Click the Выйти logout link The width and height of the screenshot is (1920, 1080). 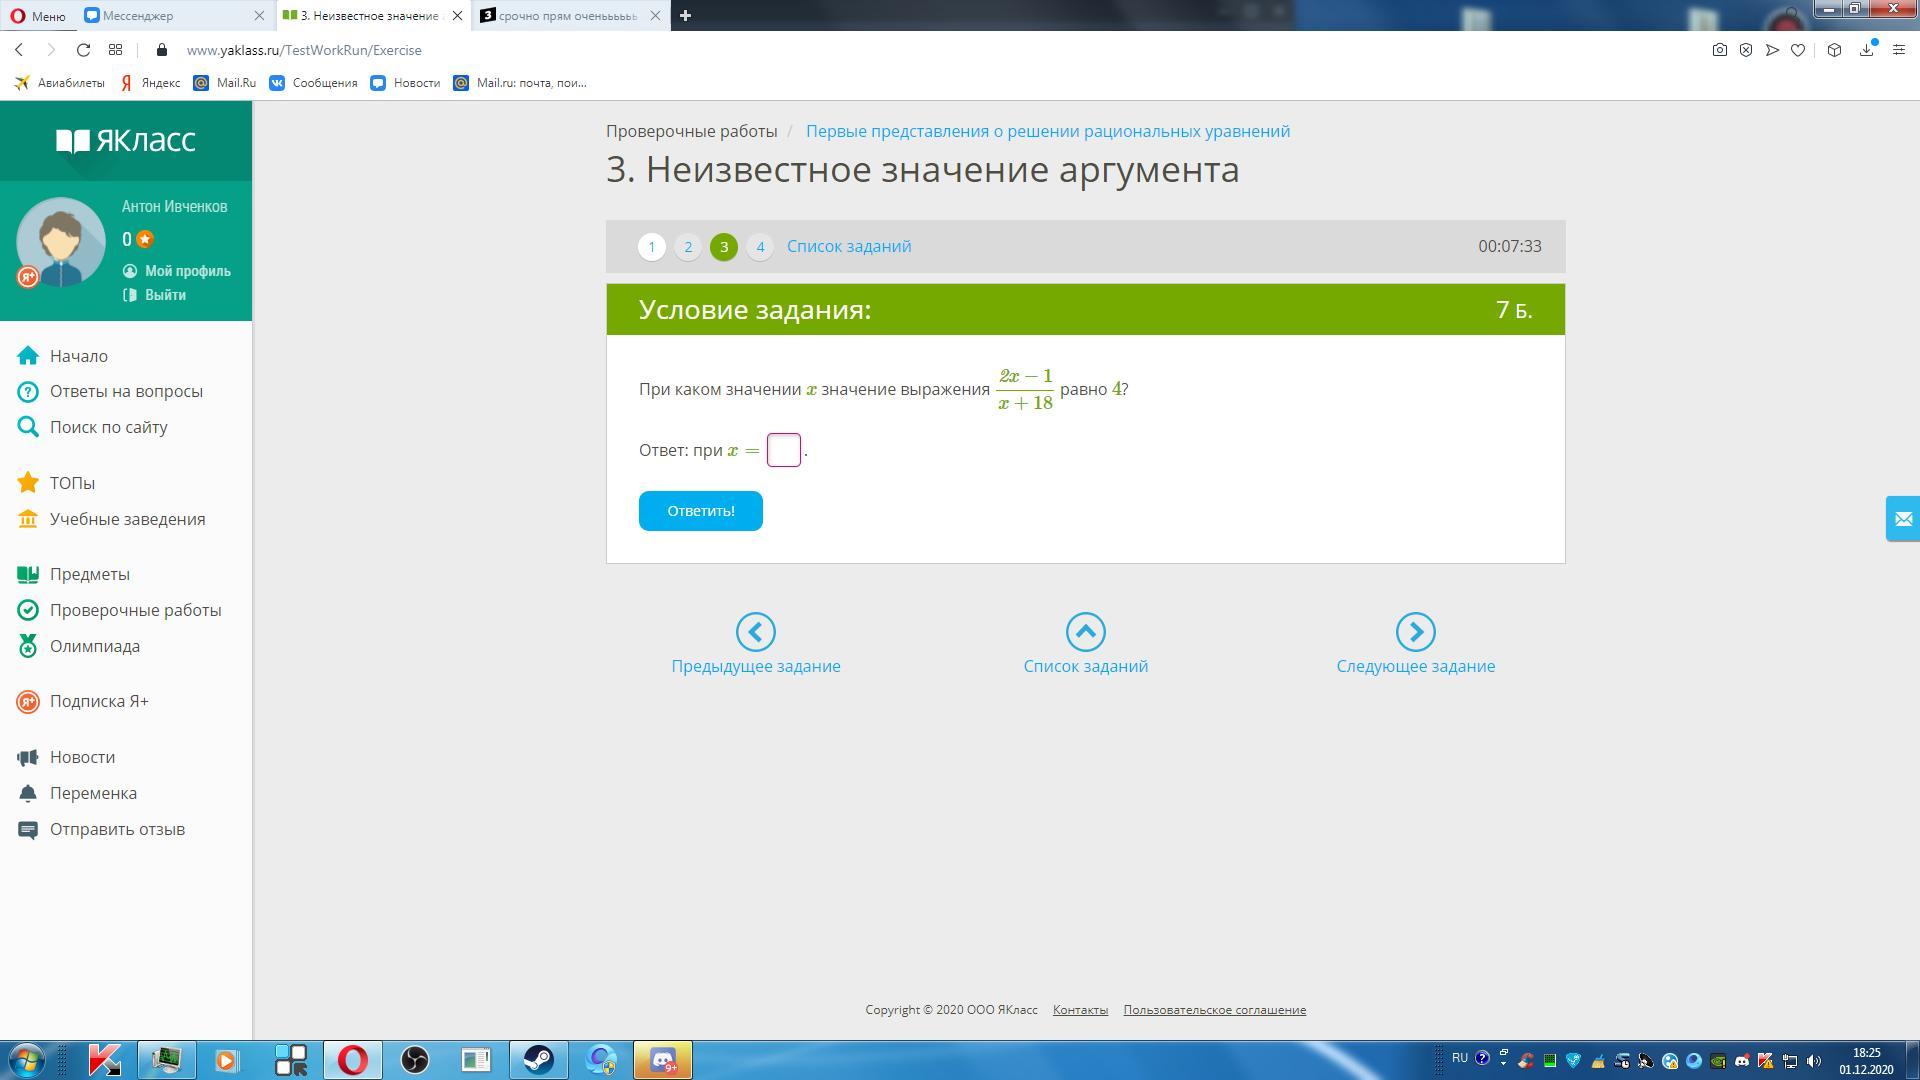click(165, 295)
